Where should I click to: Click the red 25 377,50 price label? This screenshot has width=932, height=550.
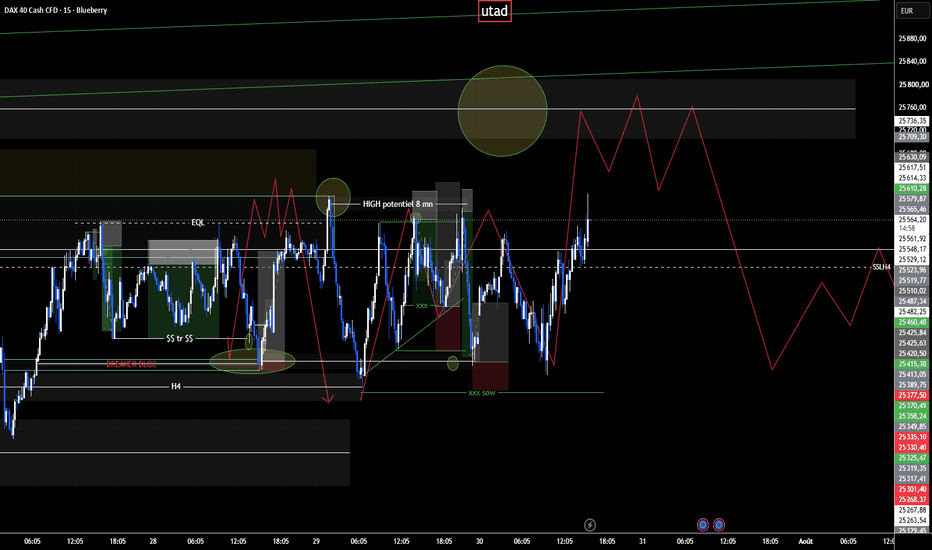(x=912, y=395)
